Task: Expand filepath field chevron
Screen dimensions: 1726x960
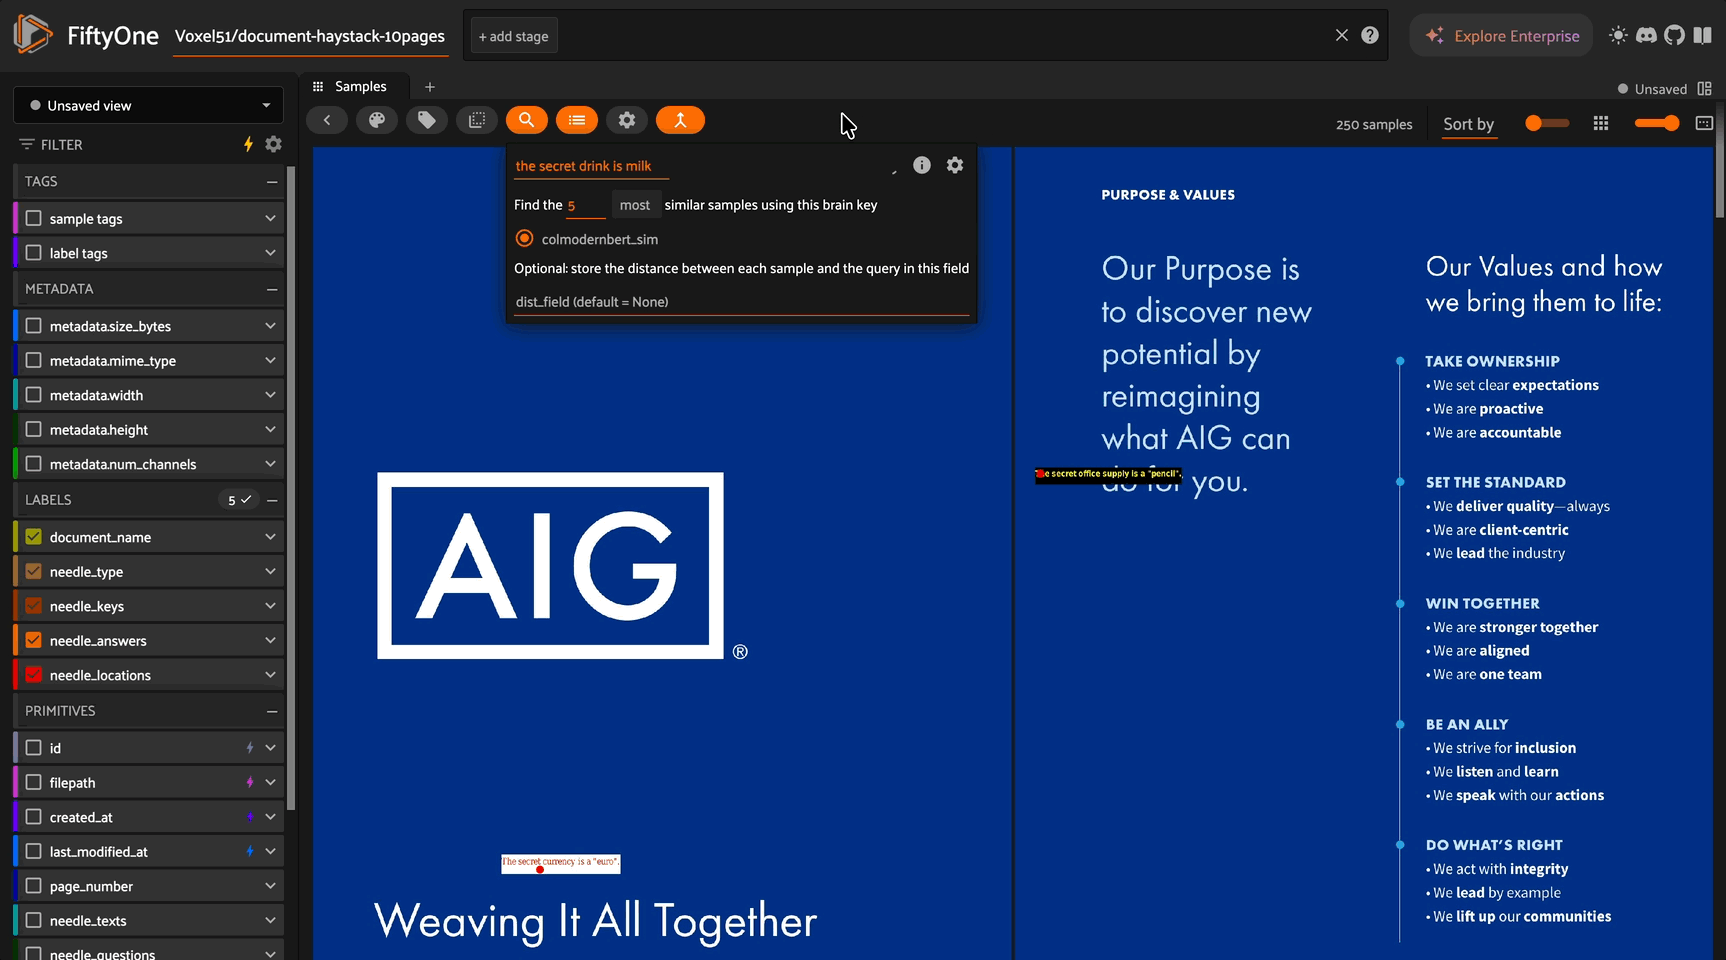Action: coord(270,782)
